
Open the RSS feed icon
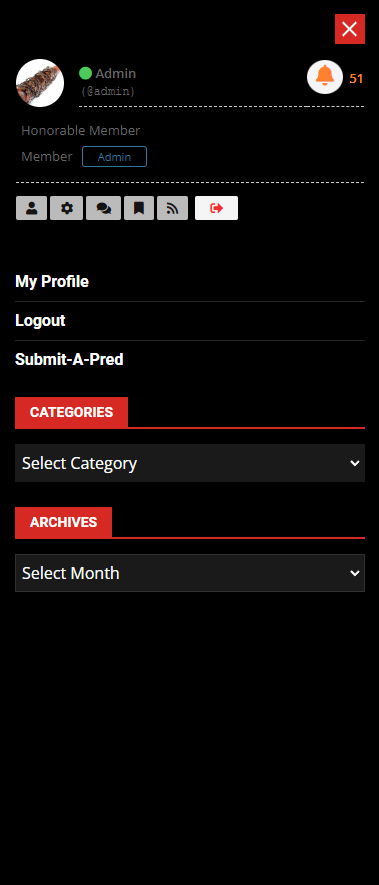pos(172,208)
